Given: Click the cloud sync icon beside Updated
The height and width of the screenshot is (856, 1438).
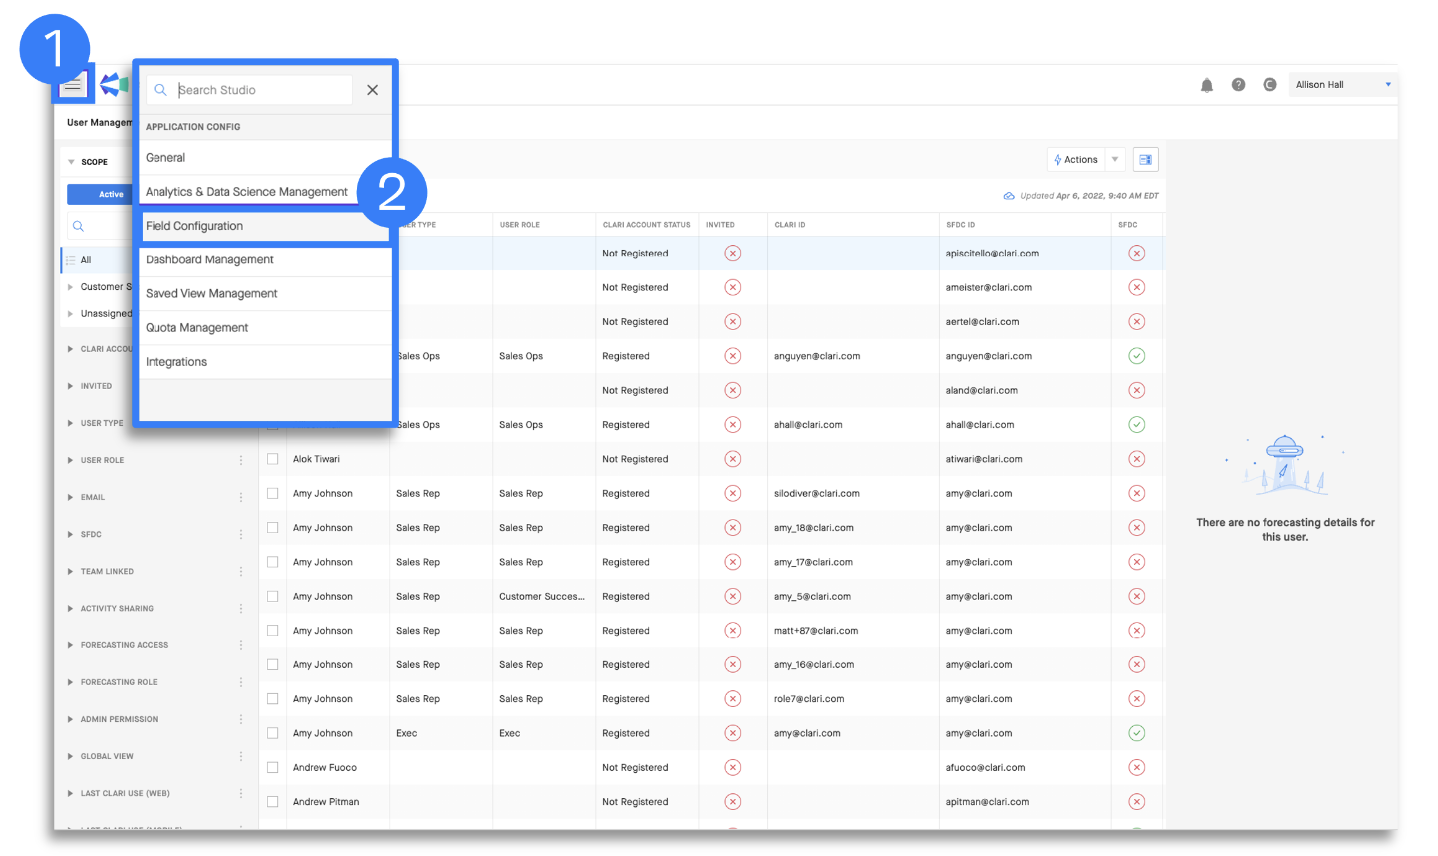Looking at the screenshot, I should [x=1009, y=196].
